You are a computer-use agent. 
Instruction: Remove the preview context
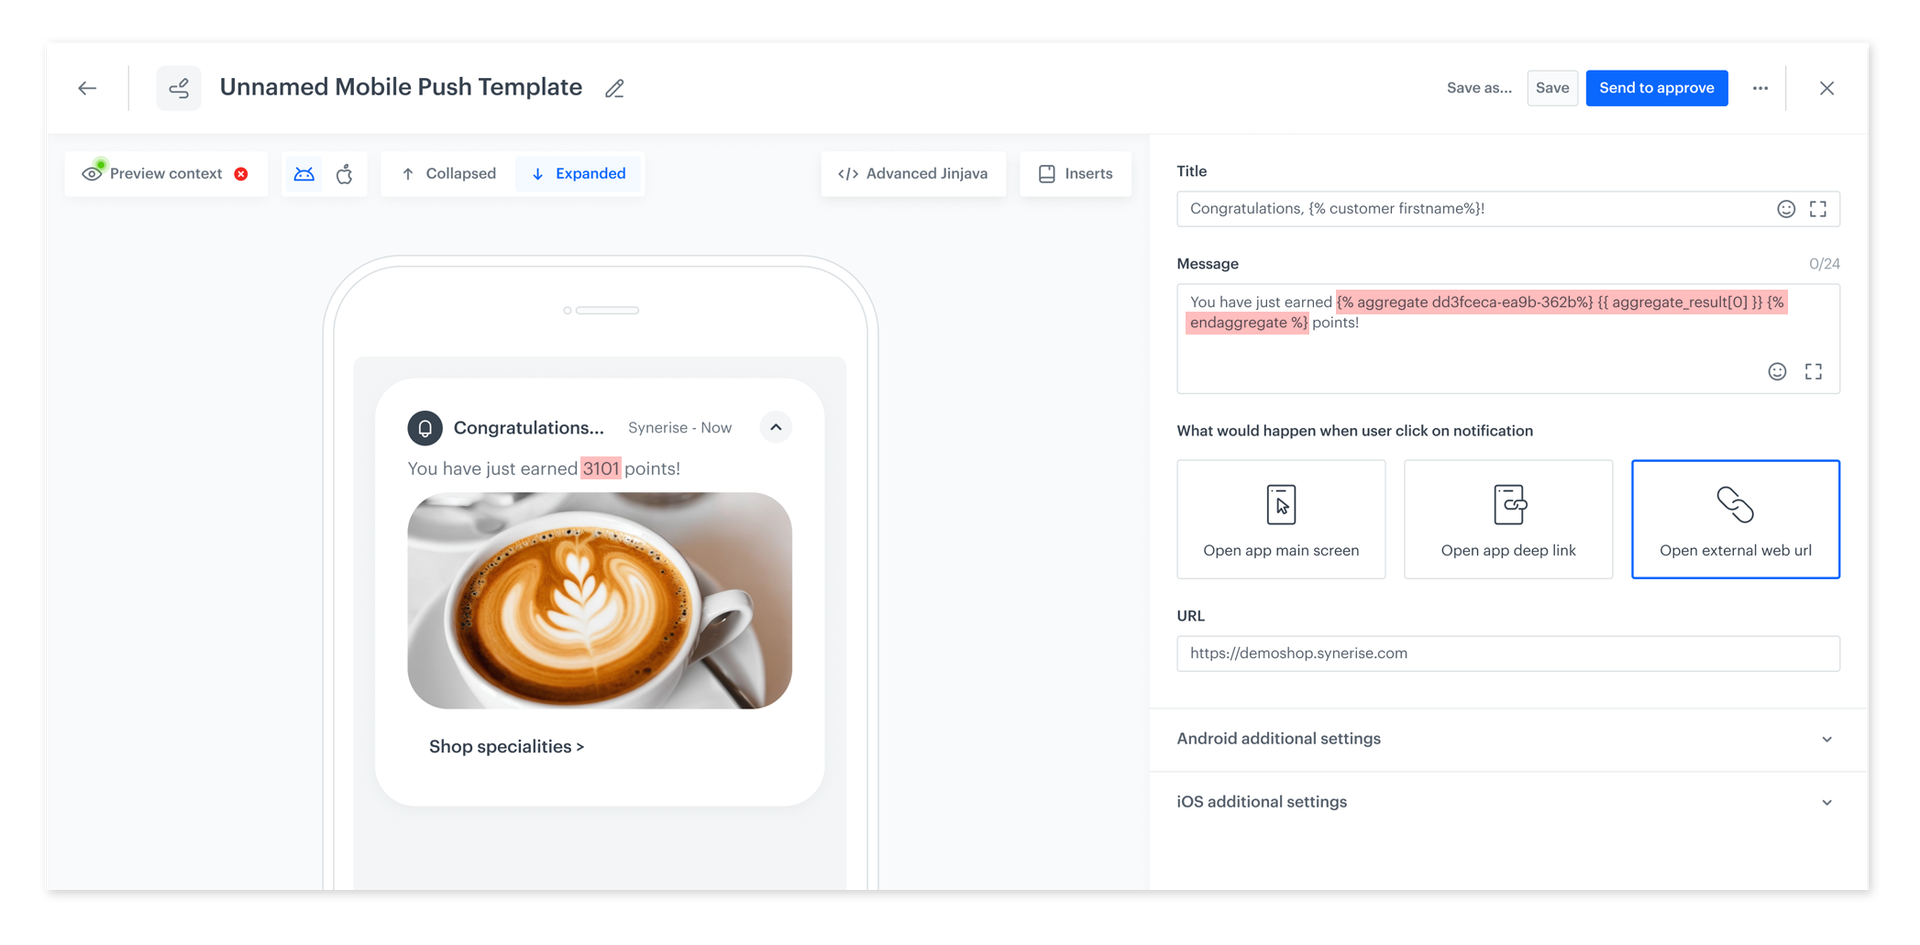pyautogui.click(x=241, y=173)
